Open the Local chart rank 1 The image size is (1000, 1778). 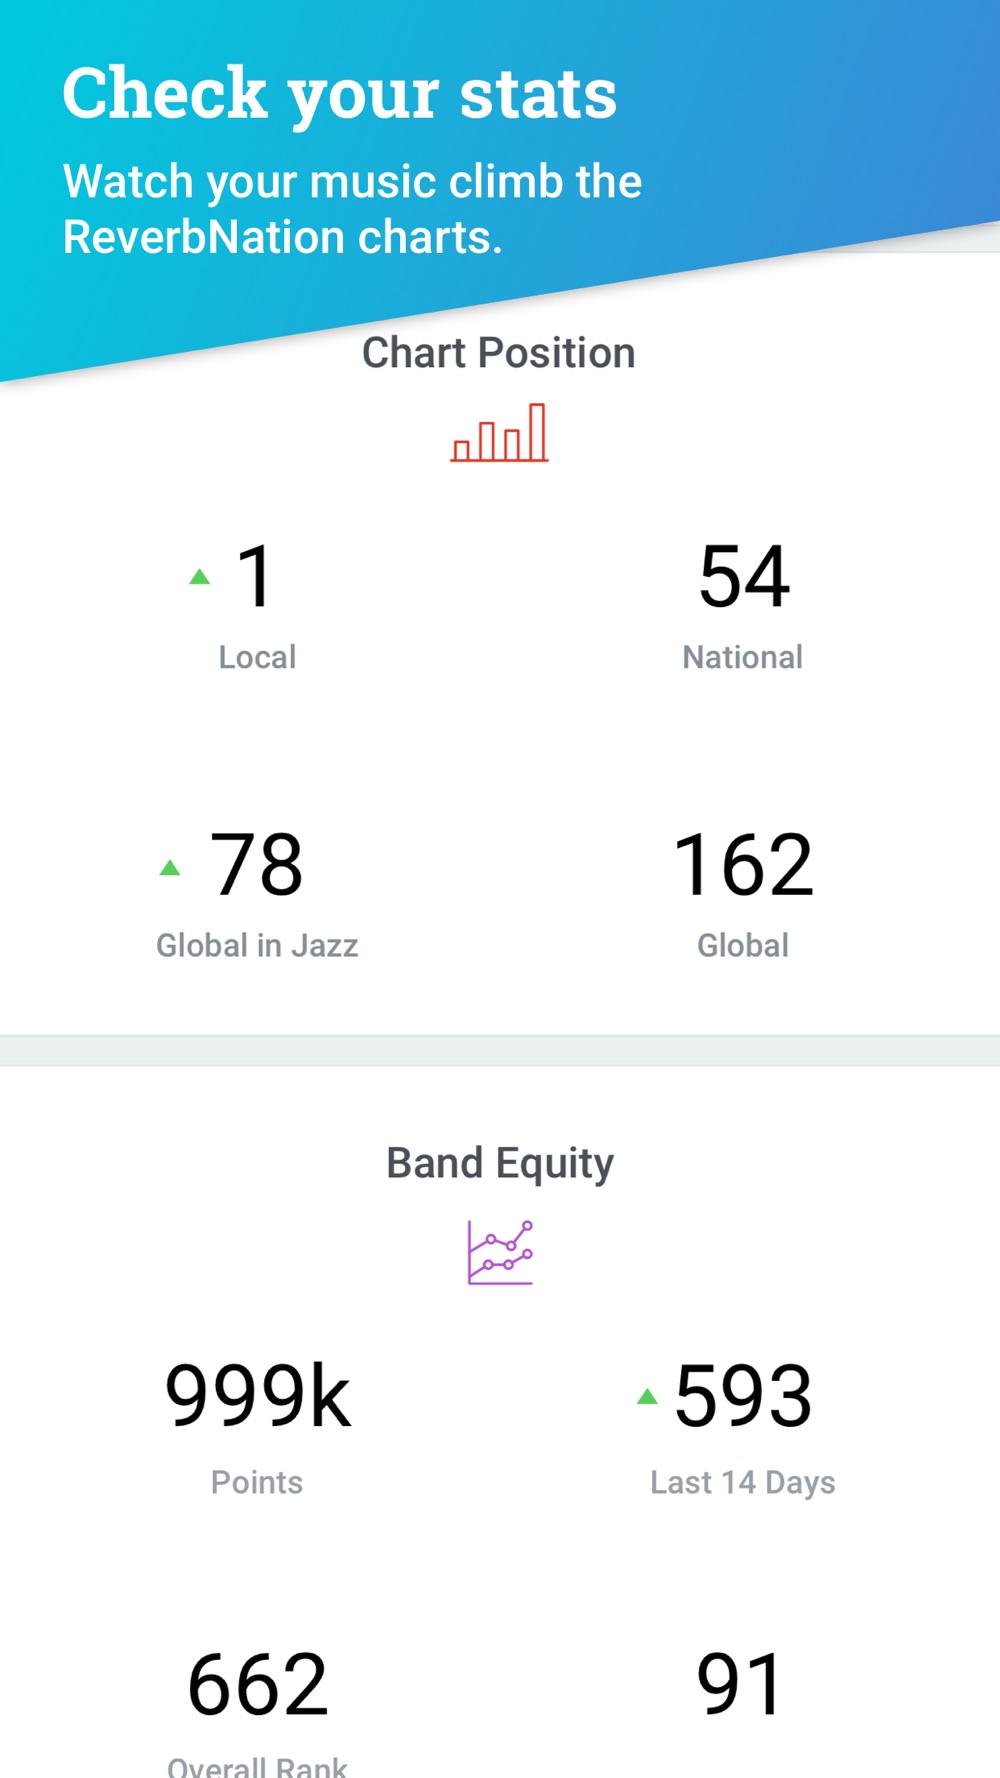[x=255, y=576]
